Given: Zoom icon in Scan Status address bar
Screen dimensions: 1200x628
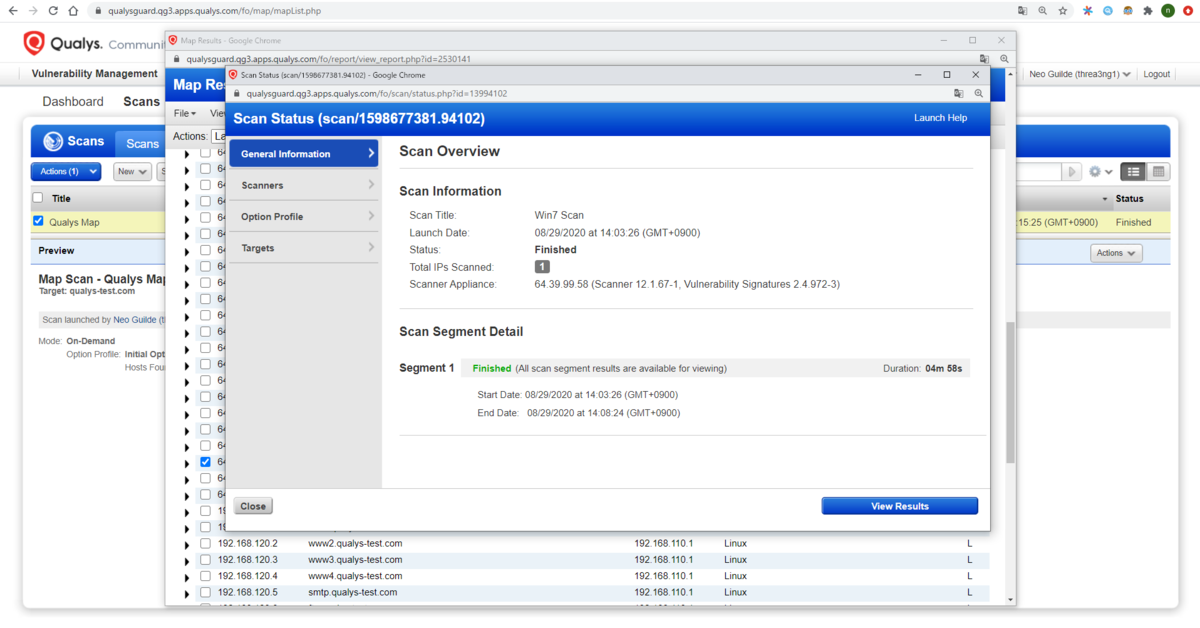Looking at the screenshot, I should pos(979,93).
